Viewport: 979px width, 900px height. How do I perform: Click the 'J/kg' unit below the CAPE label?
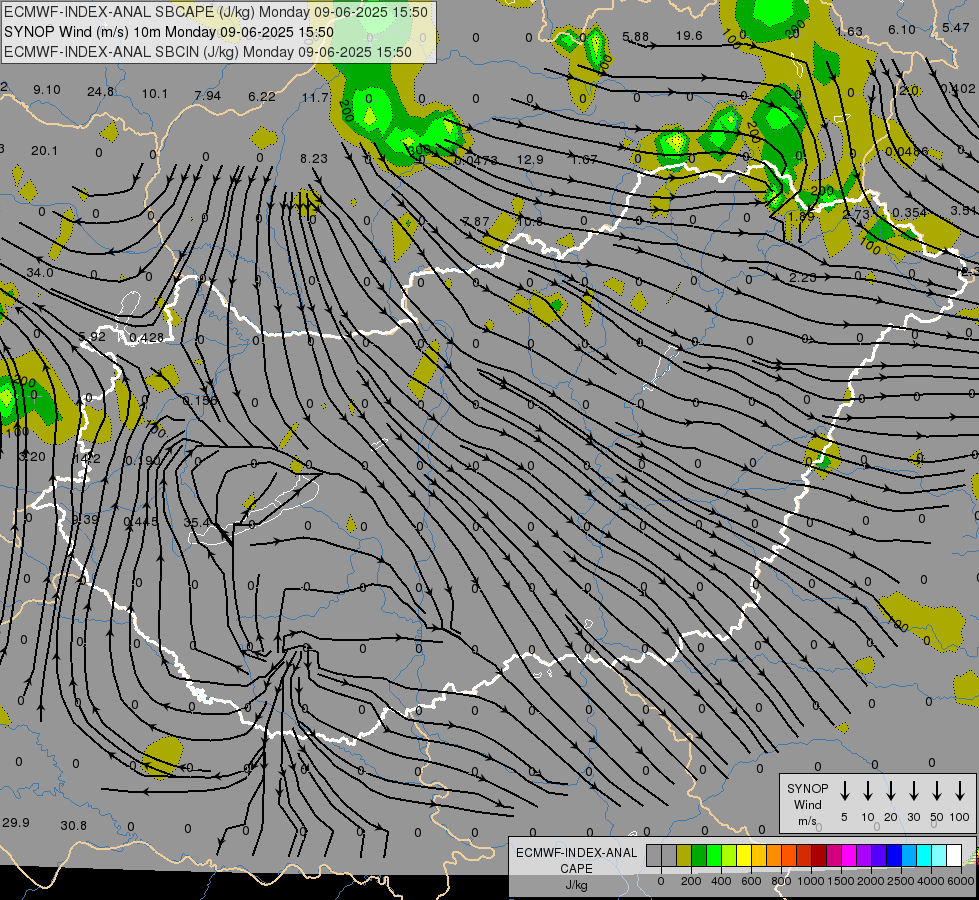pos(576,885)
